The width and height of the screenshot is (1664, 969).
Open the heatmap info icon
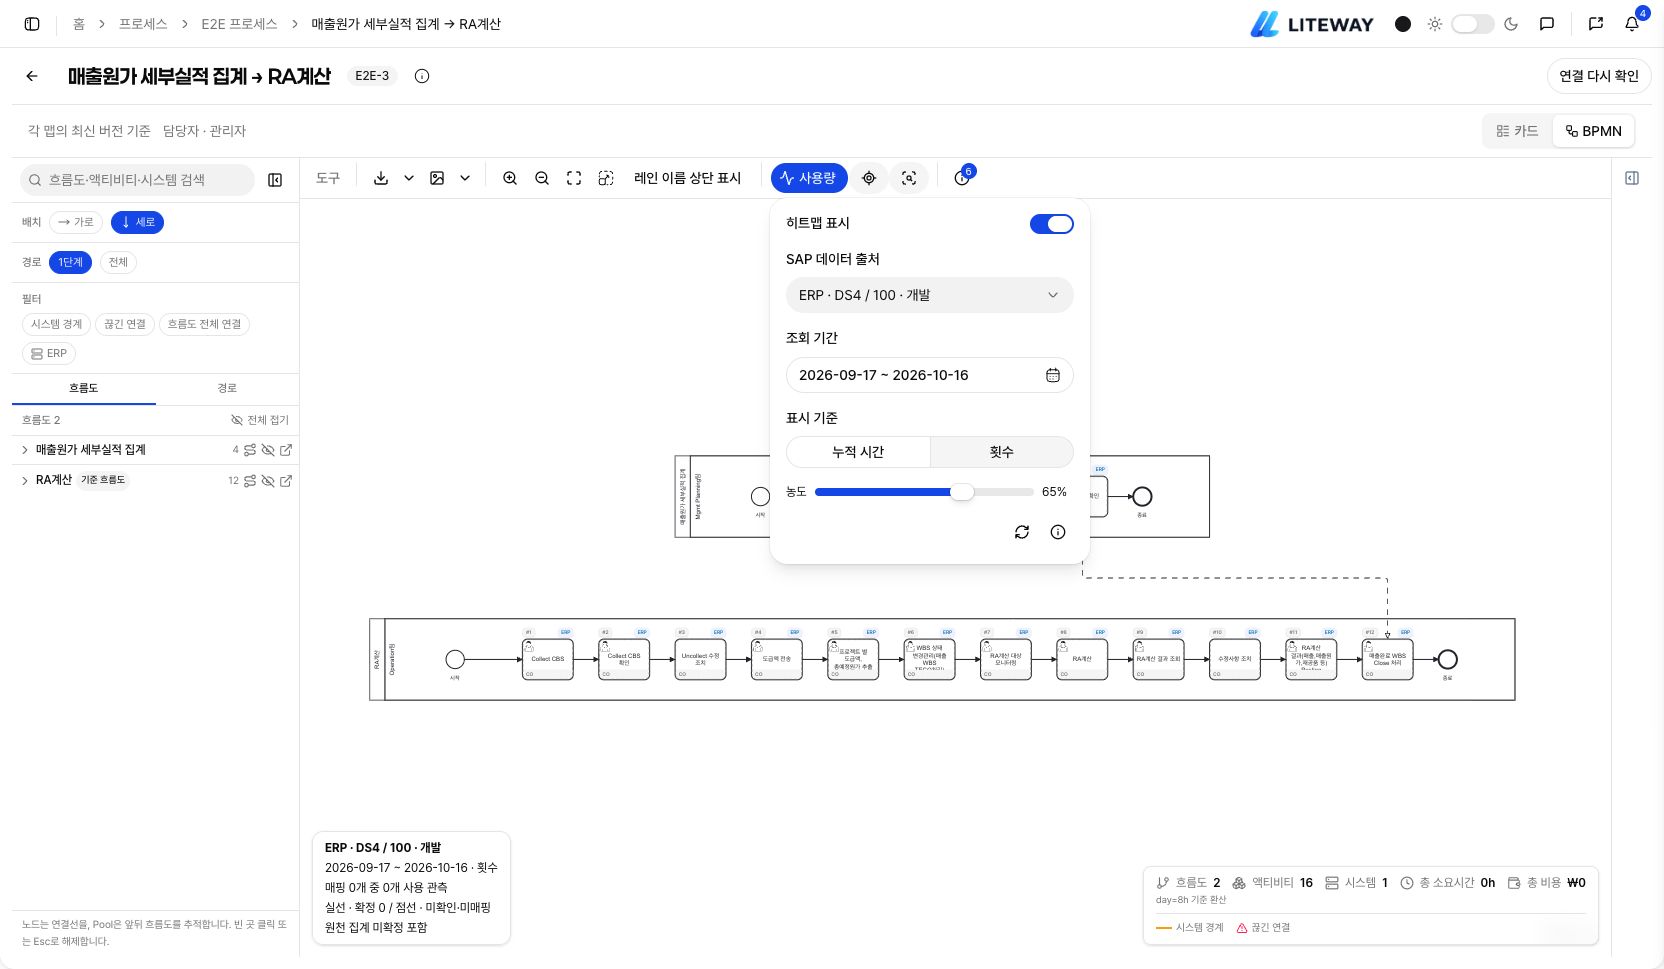1058,532
